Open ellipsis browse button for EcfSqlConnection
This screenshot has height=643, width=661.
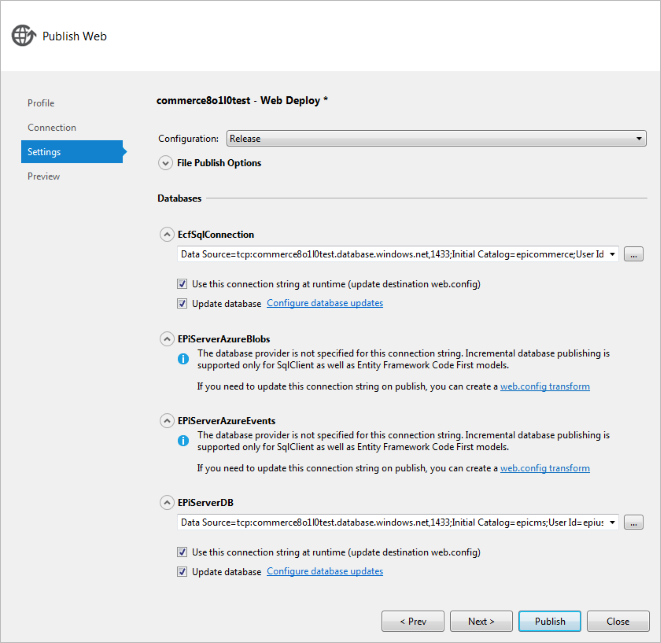(x=634, y=254)
